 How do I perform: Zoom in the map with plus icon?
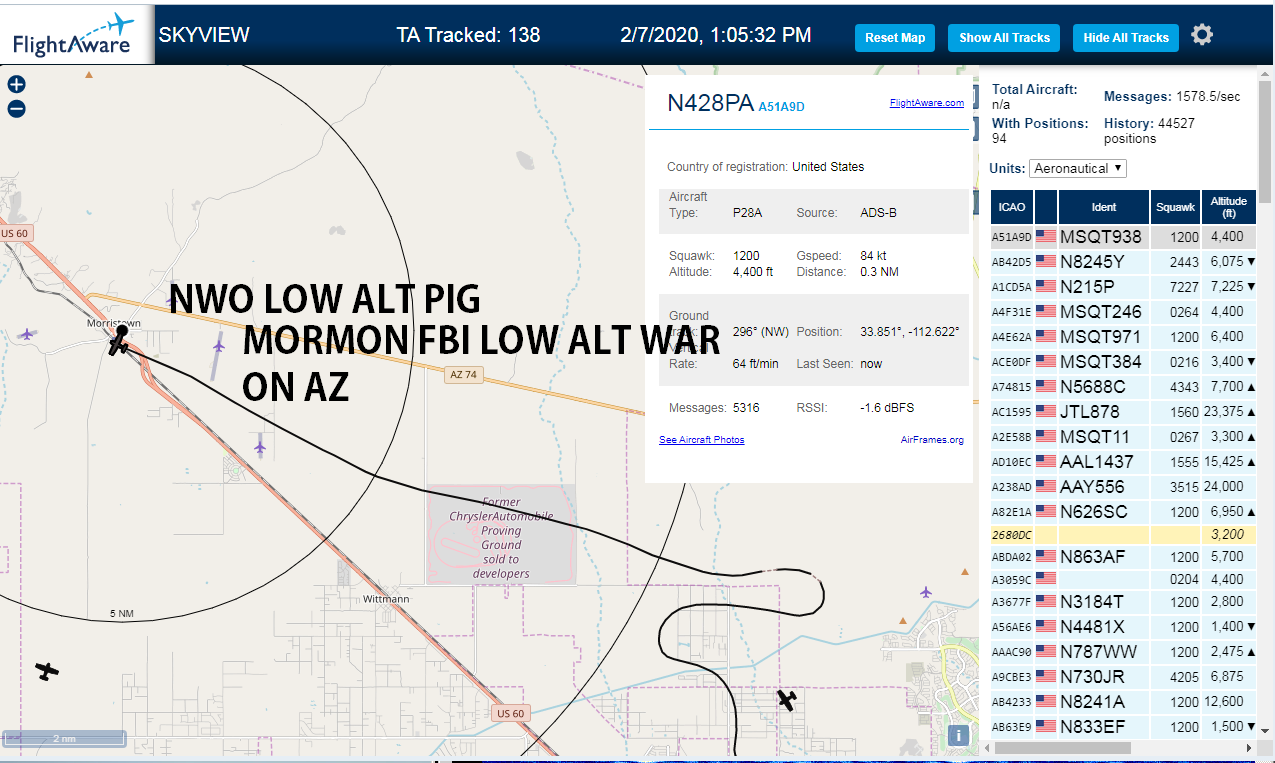(16, 85)
